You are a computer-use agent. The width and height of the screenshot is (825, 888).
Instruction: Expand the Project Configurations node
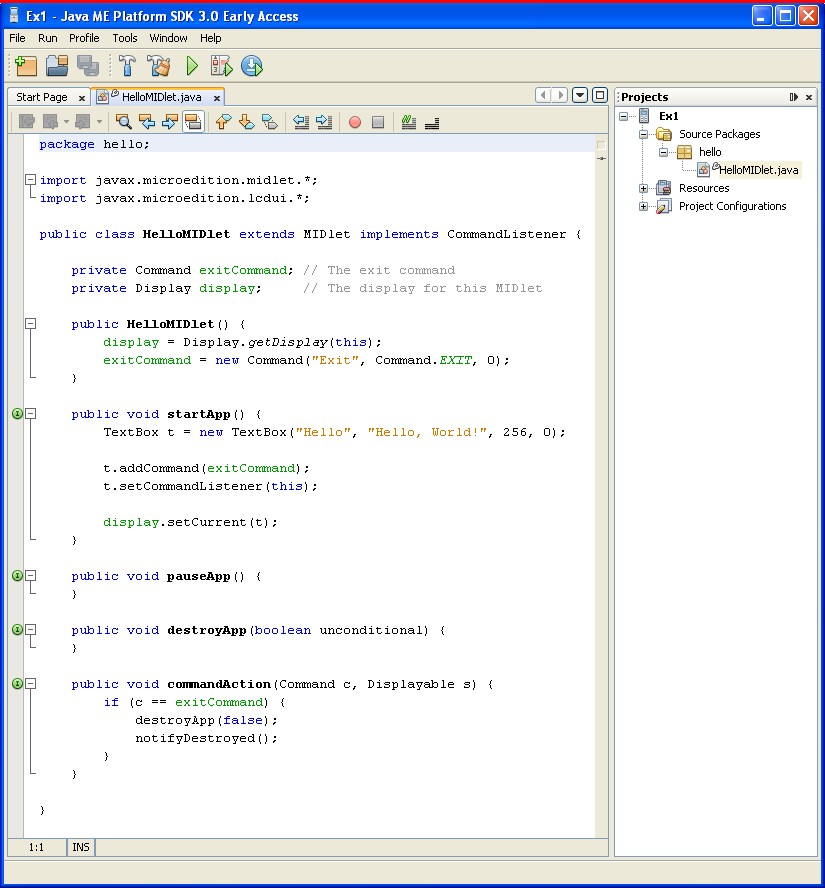tap(644, 206)
